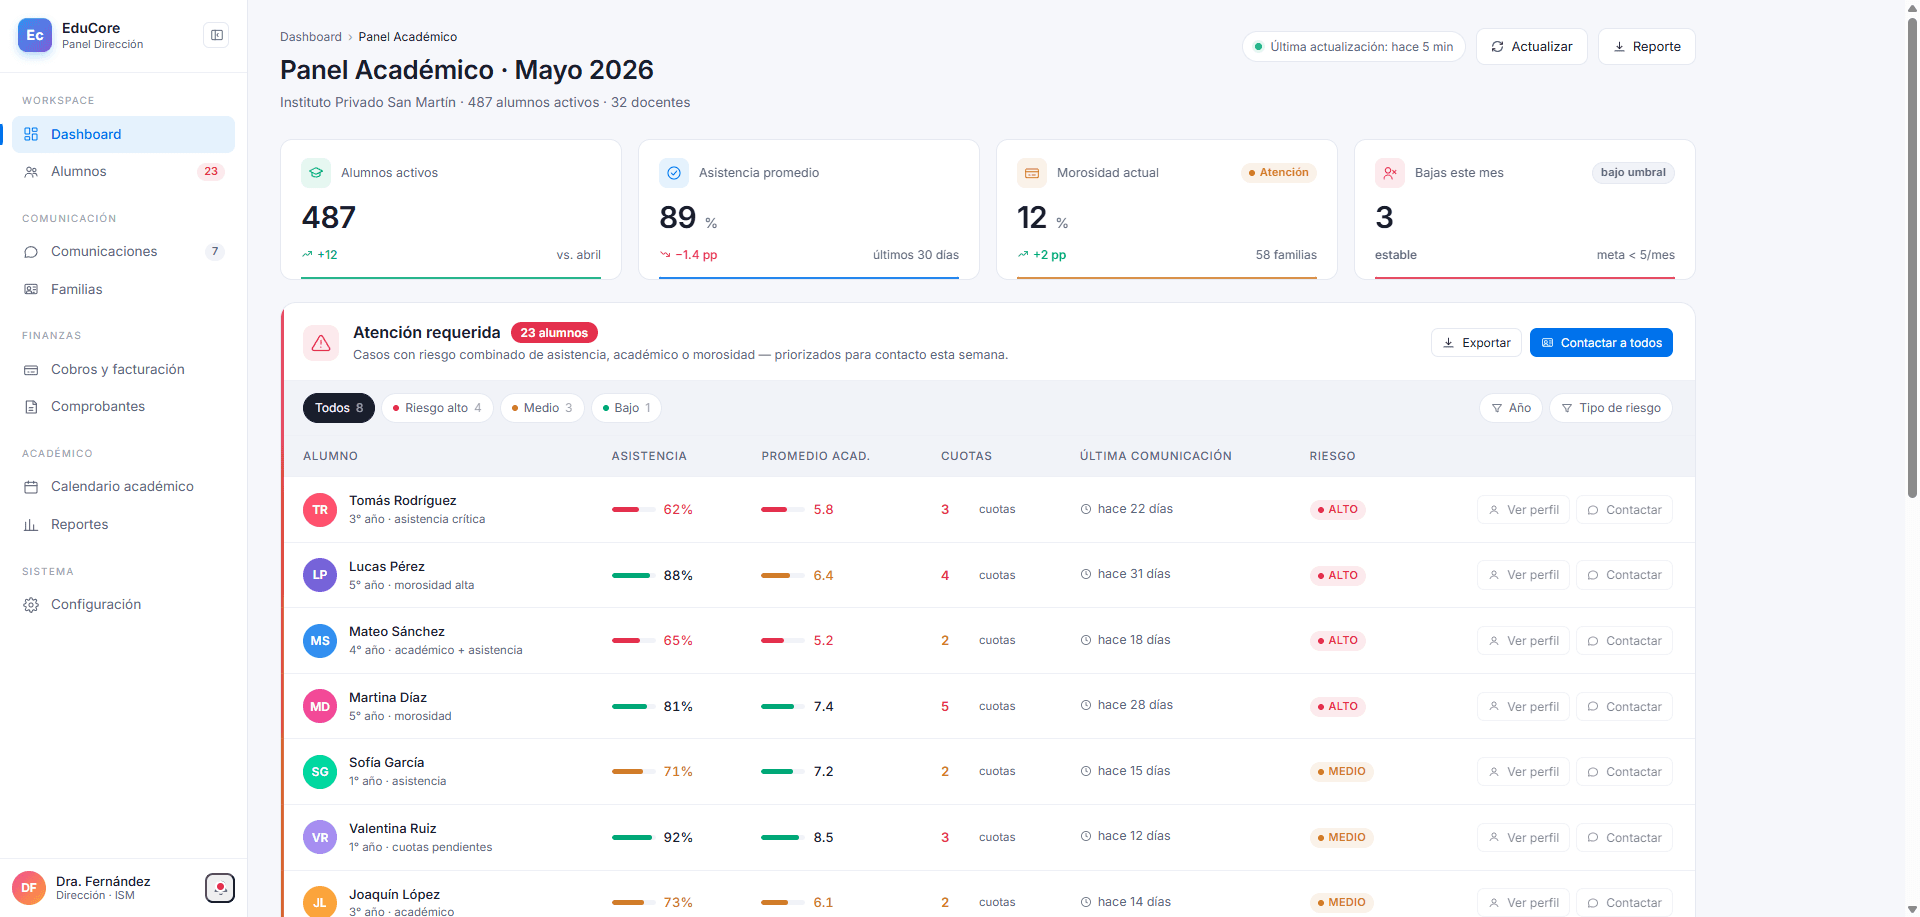Click Tomás Rodríguez's TR avatar
Screen dimensions: 1920x917
pos(320,510)
